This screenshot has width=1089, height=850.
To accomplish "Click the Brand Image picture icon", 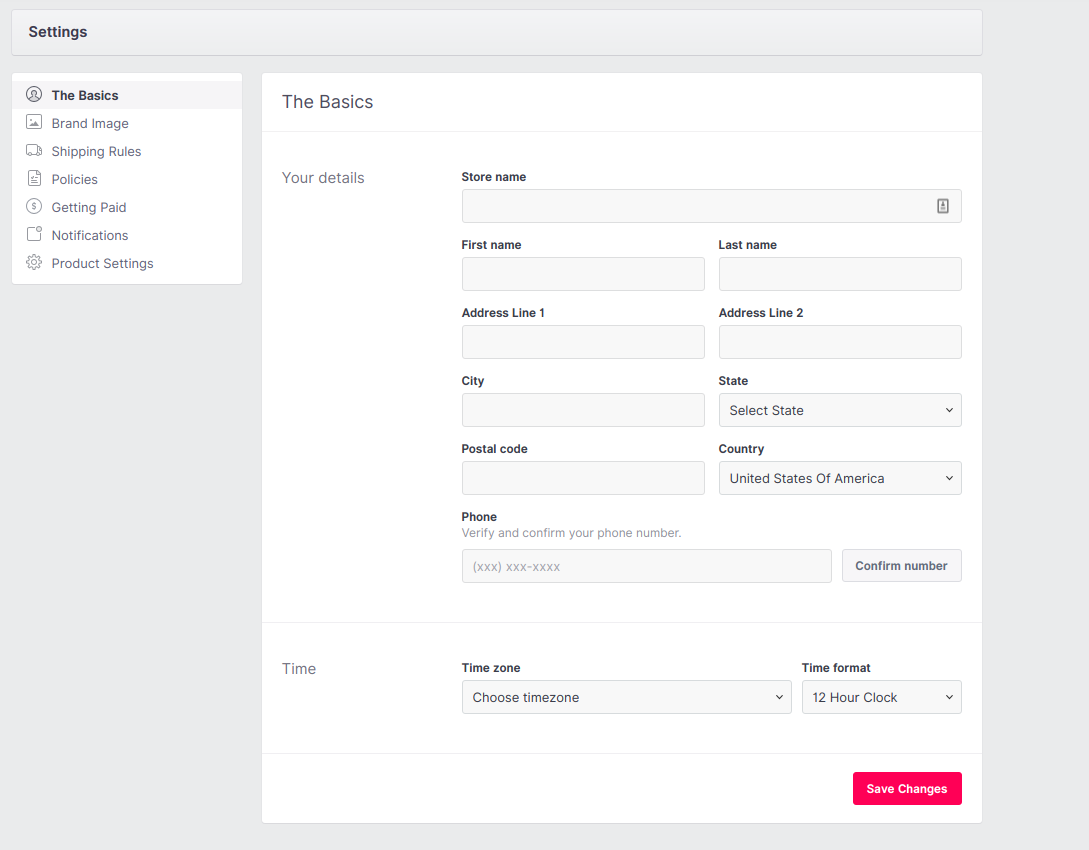I will click(x=34, y=123).
